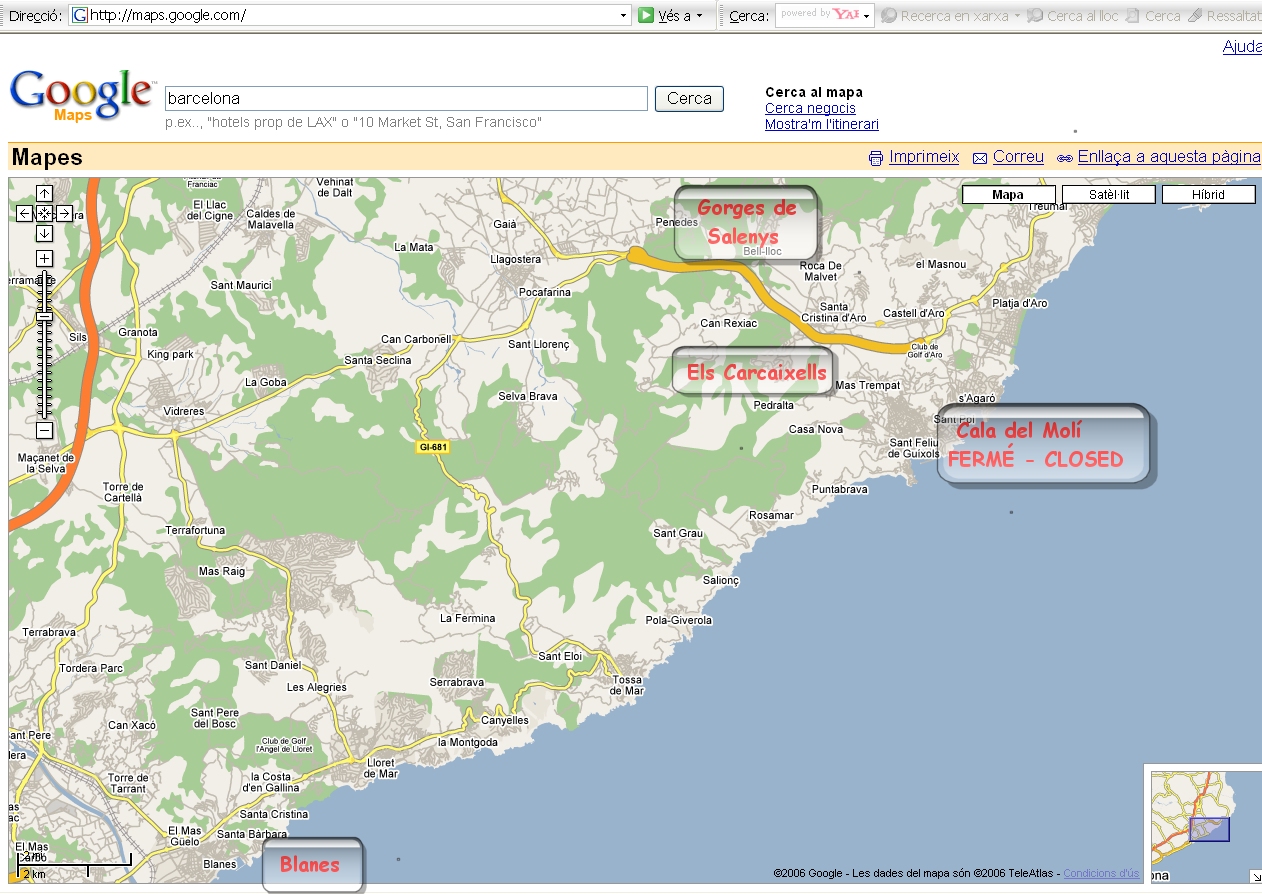Open the Ajuda help link
The height and width of the screenshot is (894, 1262).
coord(1242,47)
